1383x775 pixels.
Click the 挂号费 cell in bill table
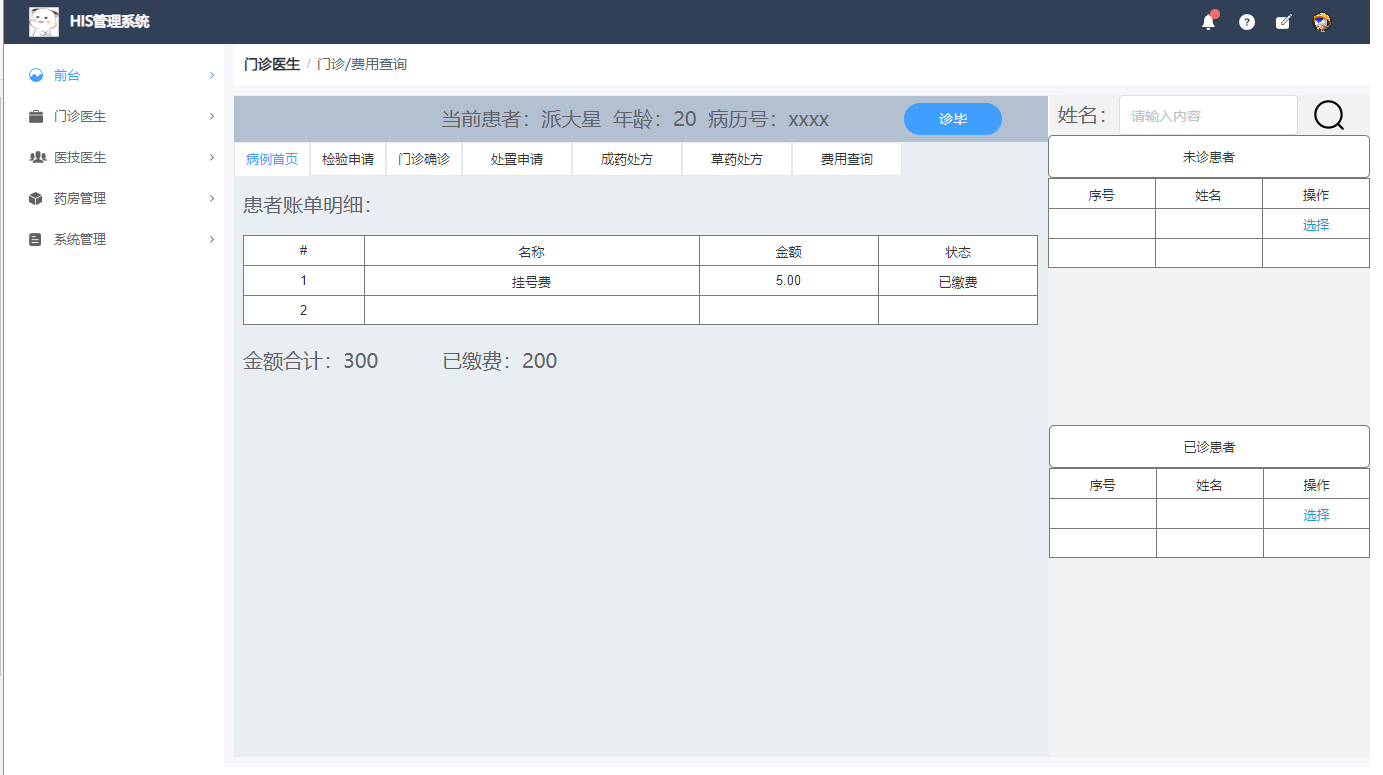click(532, 282)
